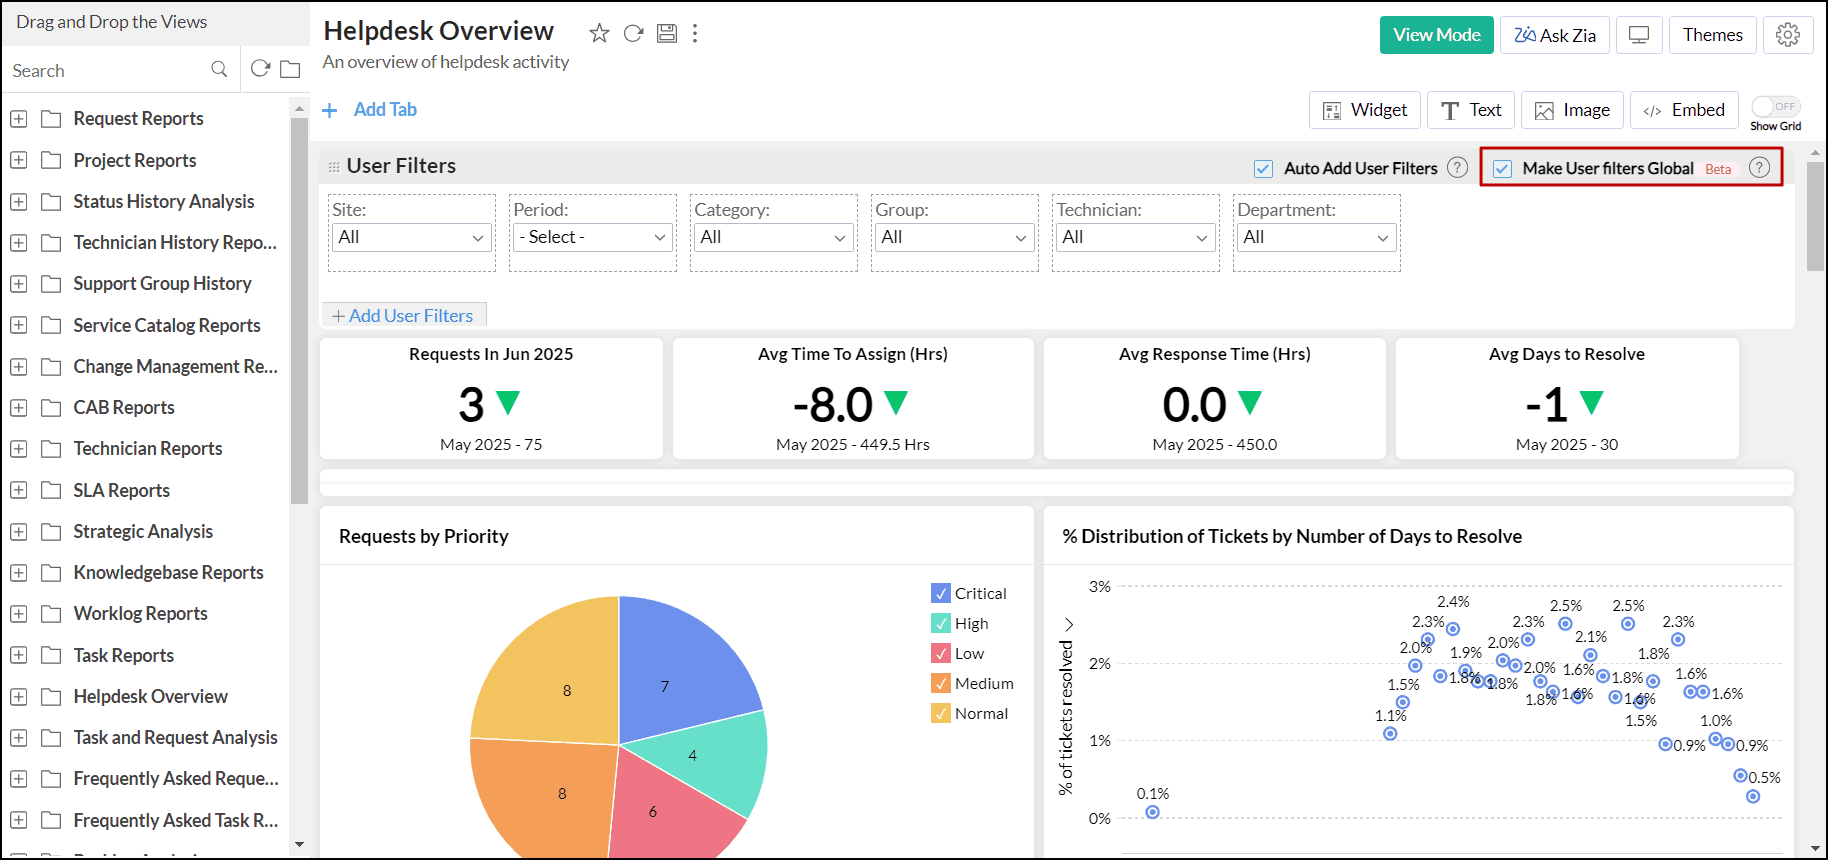The image size is (1828, 860).
Task: Click the search magnifier icon in sidebar
Action: click(219, 69)
